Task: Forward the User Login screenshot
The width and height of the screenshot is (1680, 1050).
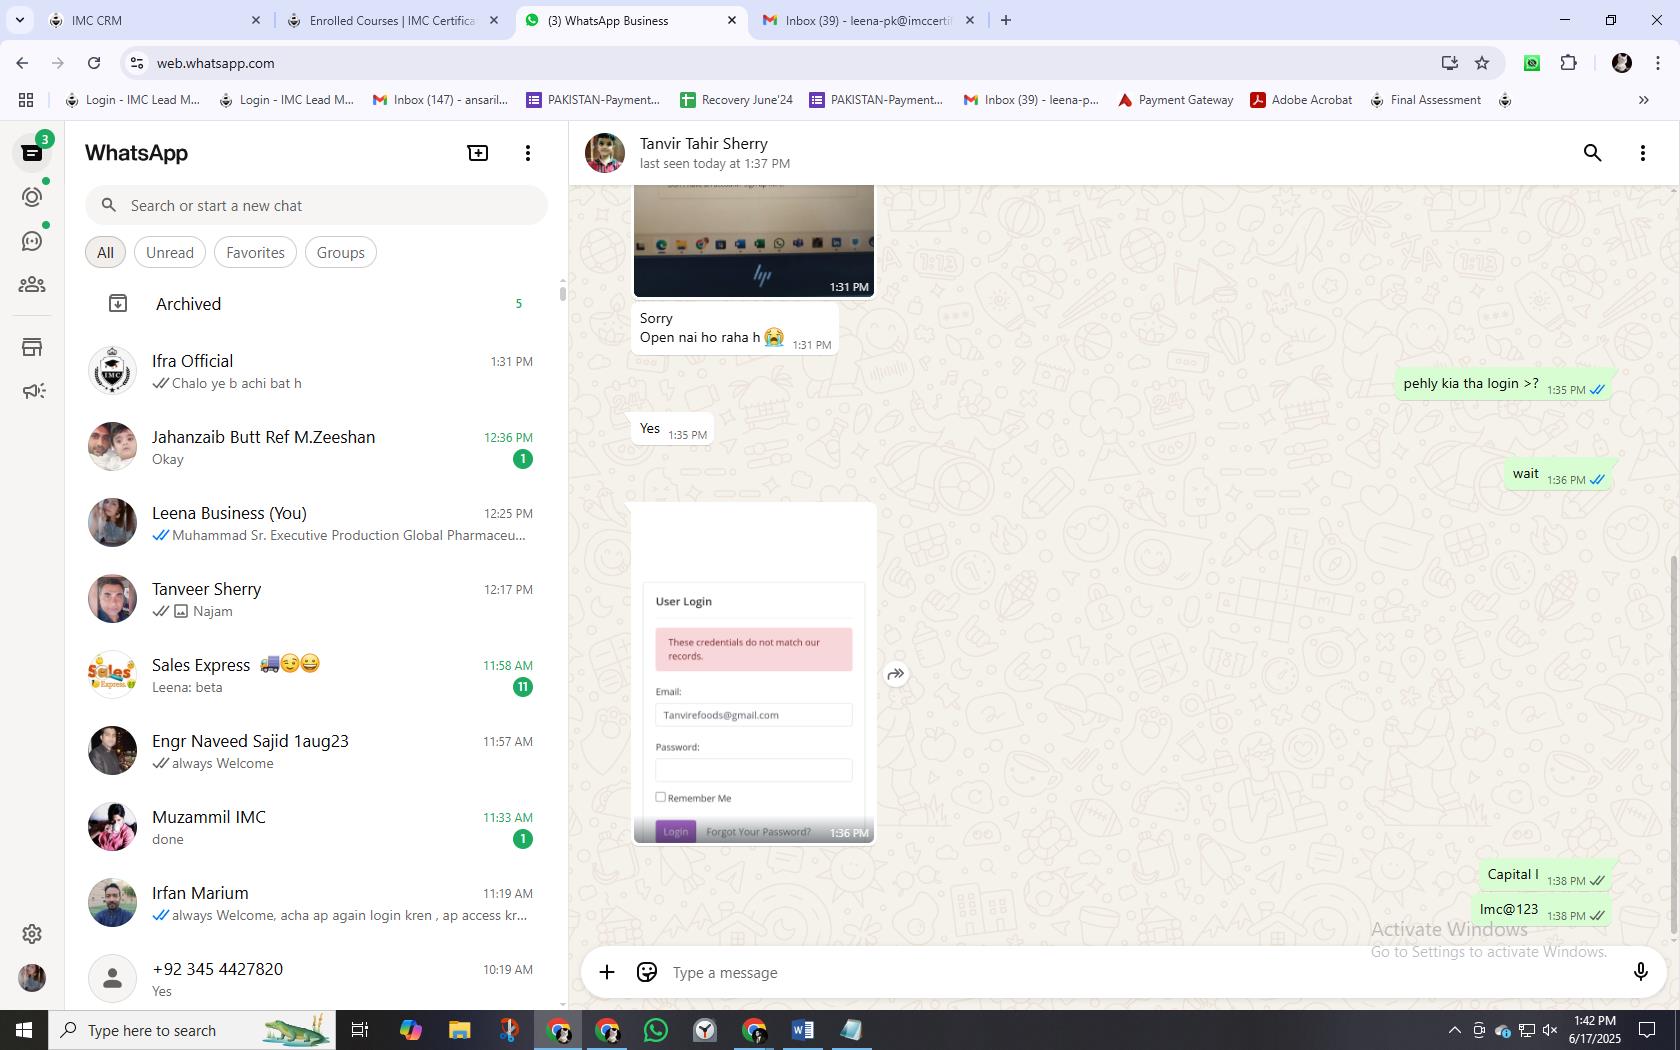Action: [896, 674]
